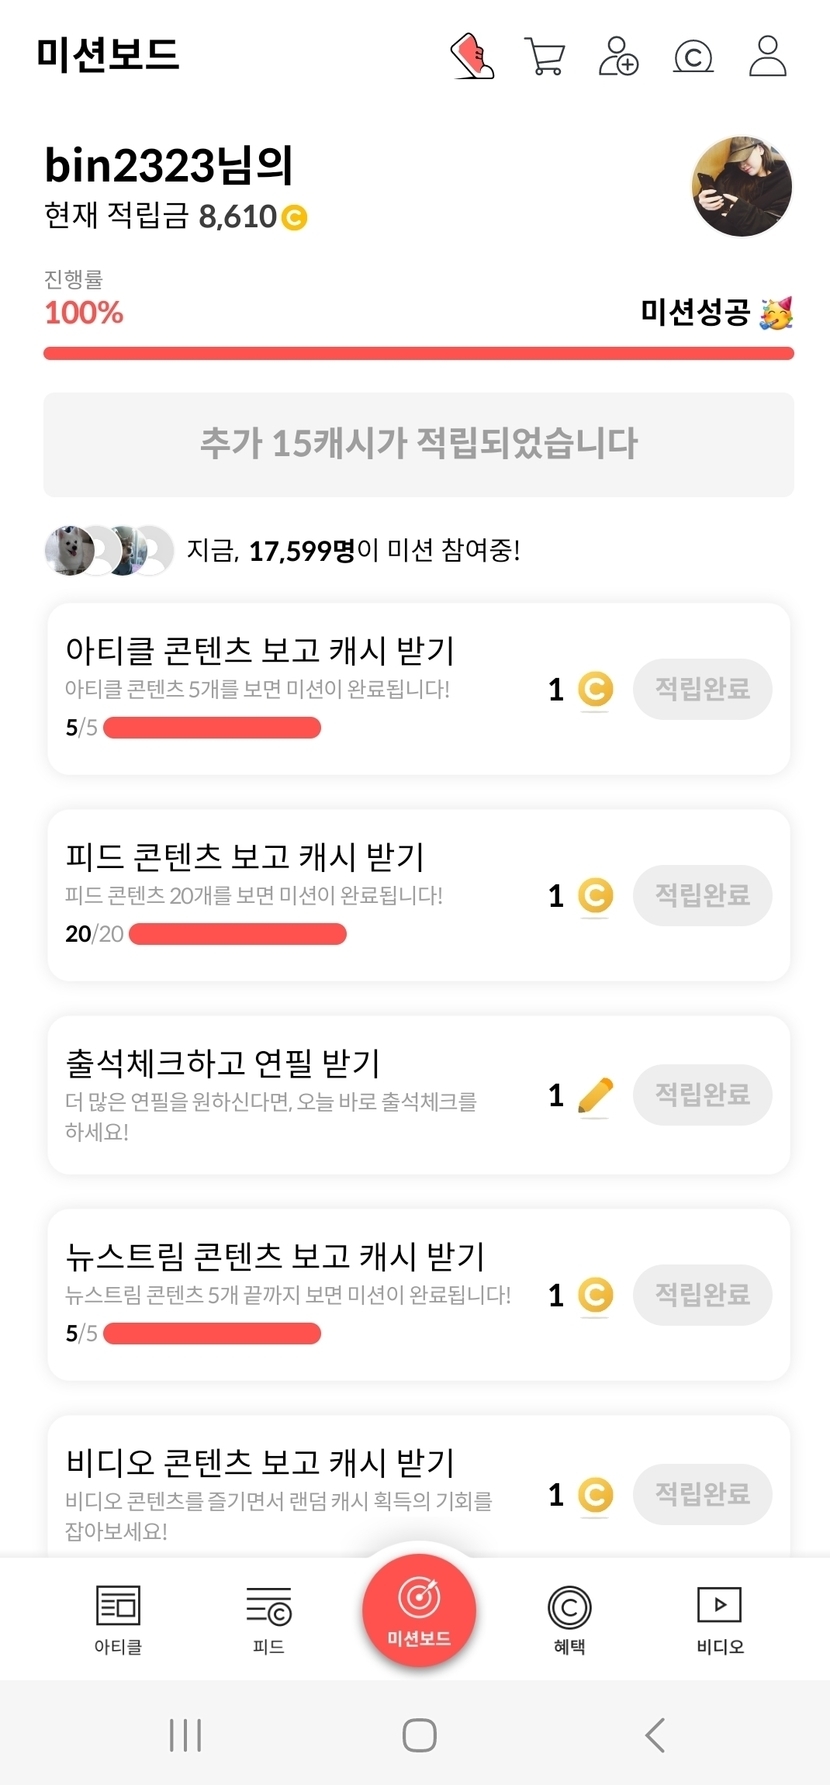Open bin2323 profile photo thumbnail

click(741, 187)
